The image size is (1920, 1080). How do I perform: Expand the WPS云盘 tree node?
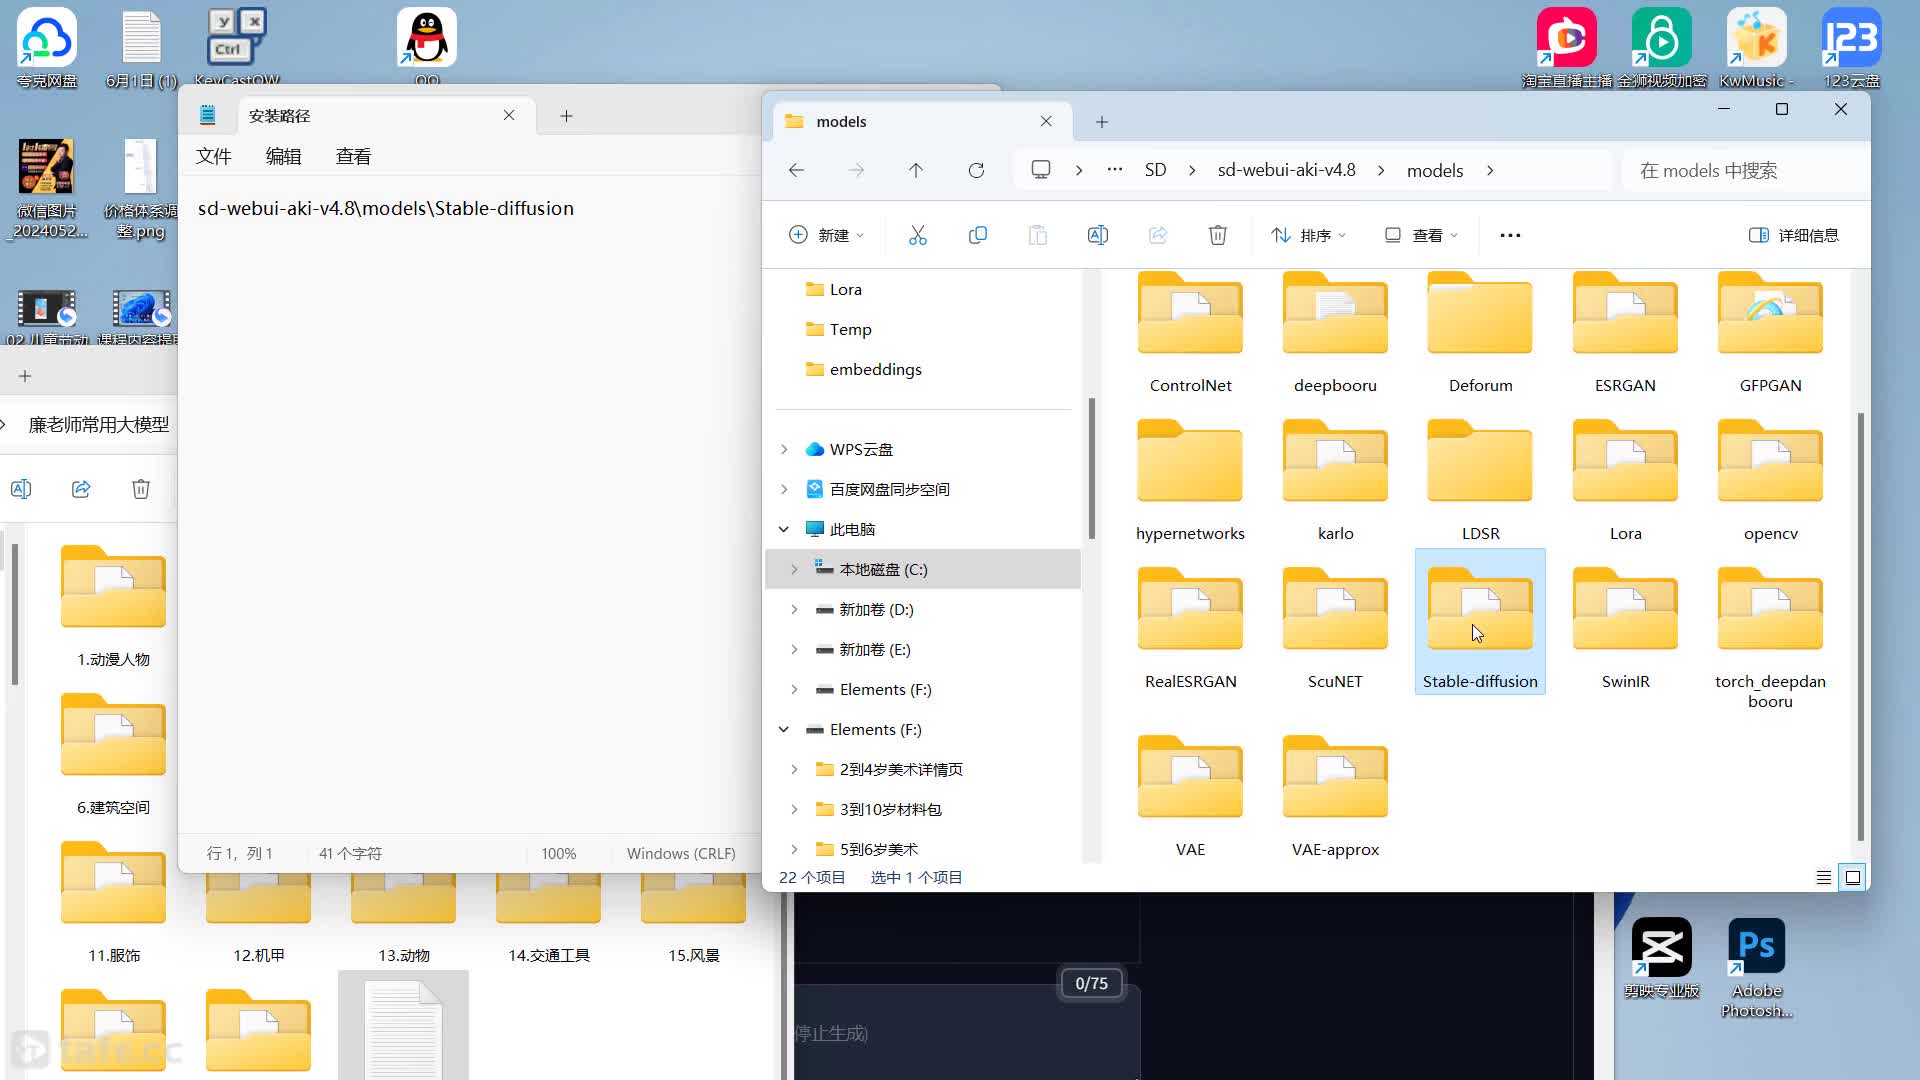784,449
